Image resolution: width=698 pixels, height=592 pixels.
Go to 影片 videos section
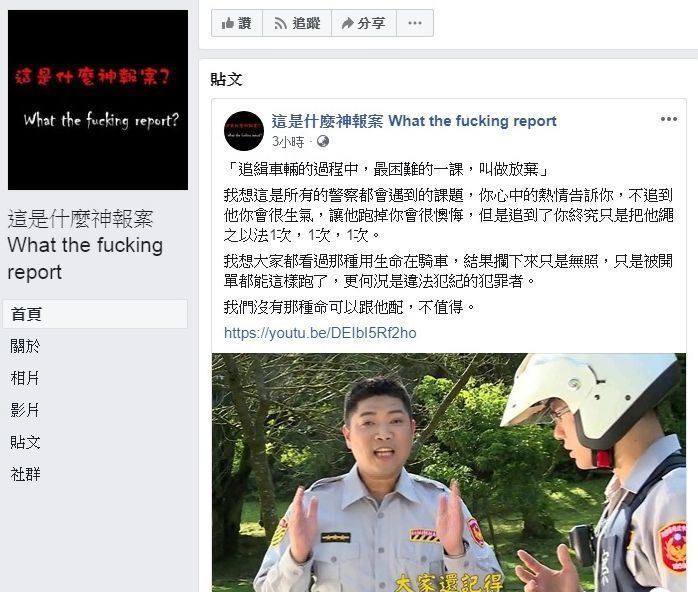point(25,410)
